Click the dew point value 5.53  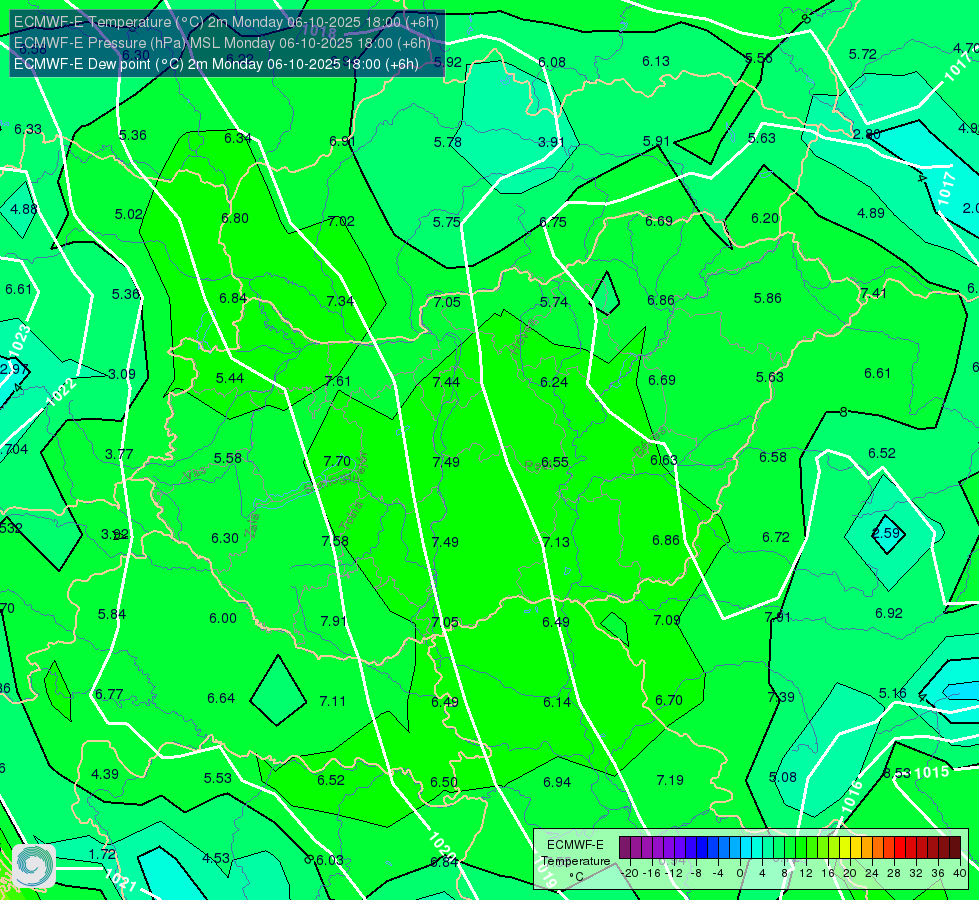coord(218,778)
